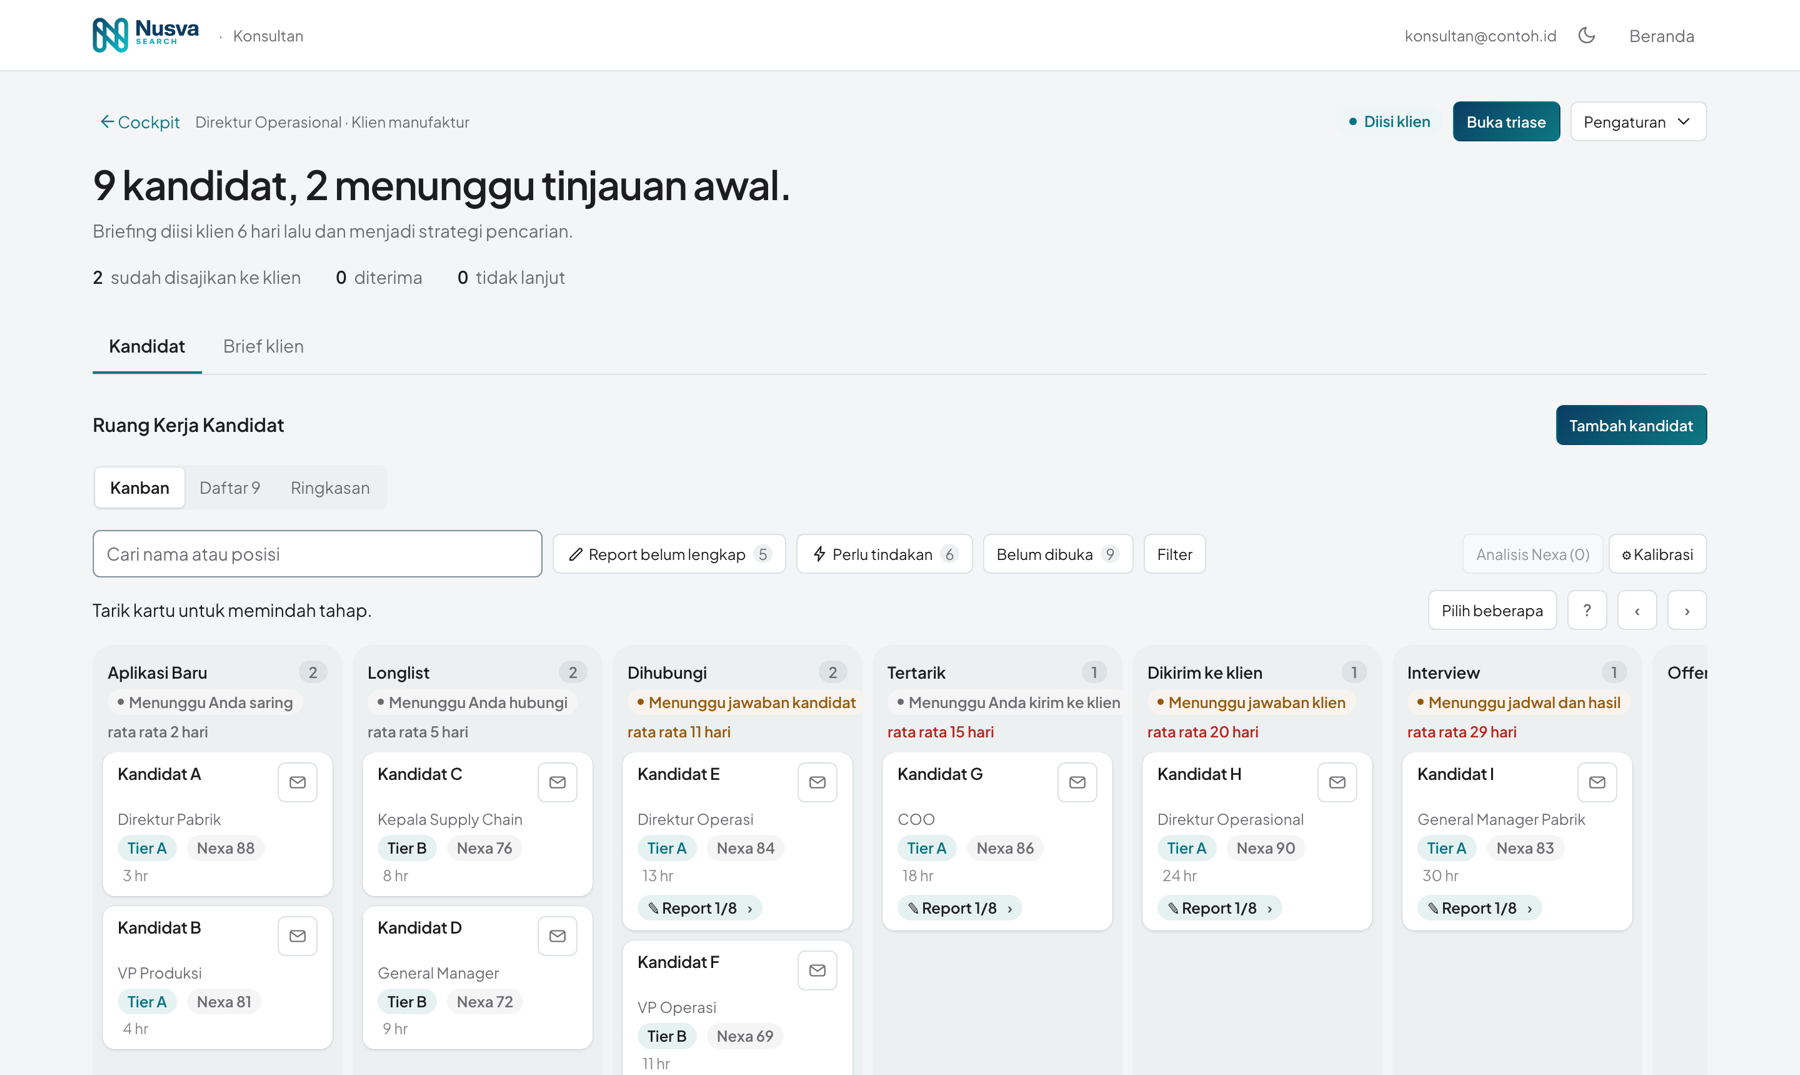The width and height of the screenshot is (1800, 1075).
Task: Open mail icon on Kandidat I card
Action: (x=1598, y=782)
